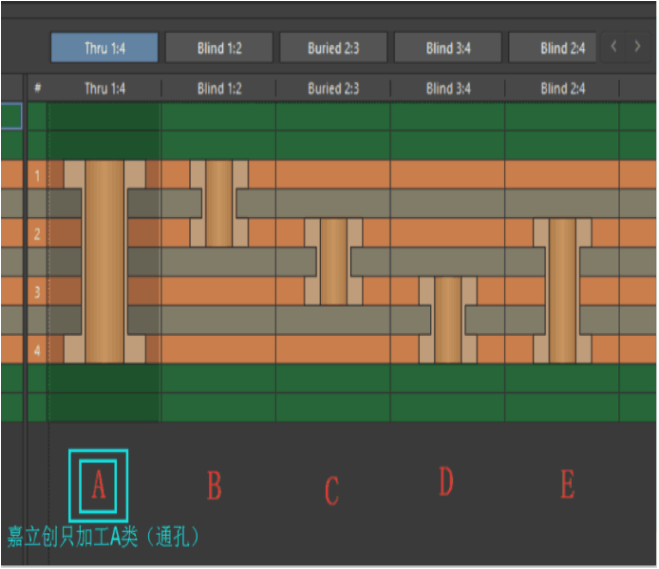Select copper layer row number 2
Screen dimensions: 659x569
[37, 233]
